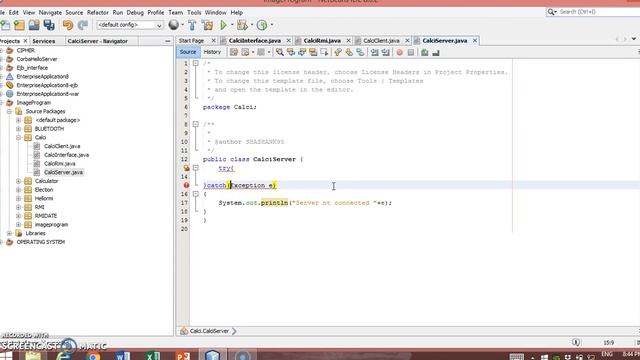The image size is (640, 360).
Task: Click the Shift Line Left icon in editor toolbar
Action: [374, 52]
